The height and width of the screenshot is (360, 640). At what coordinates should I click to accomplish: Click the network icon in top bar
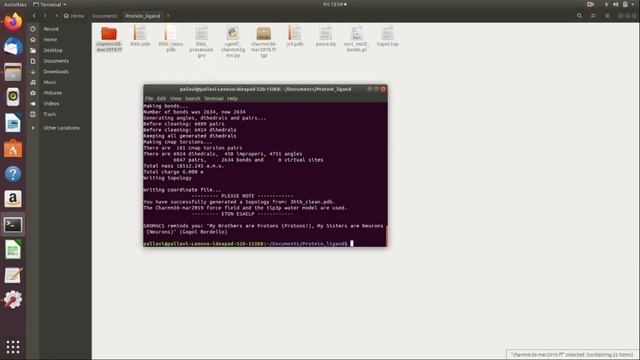(606, 4)
